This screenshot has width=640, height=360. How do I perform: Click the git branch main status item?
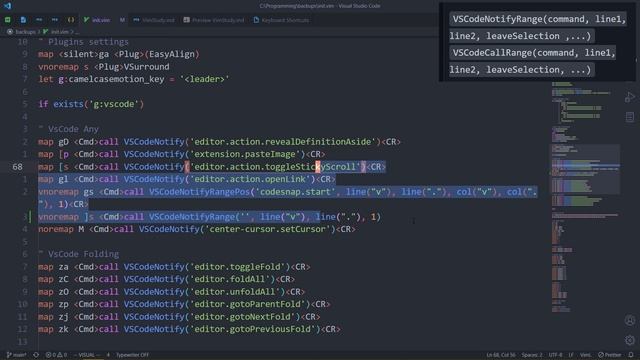click(x=16, y=355)
